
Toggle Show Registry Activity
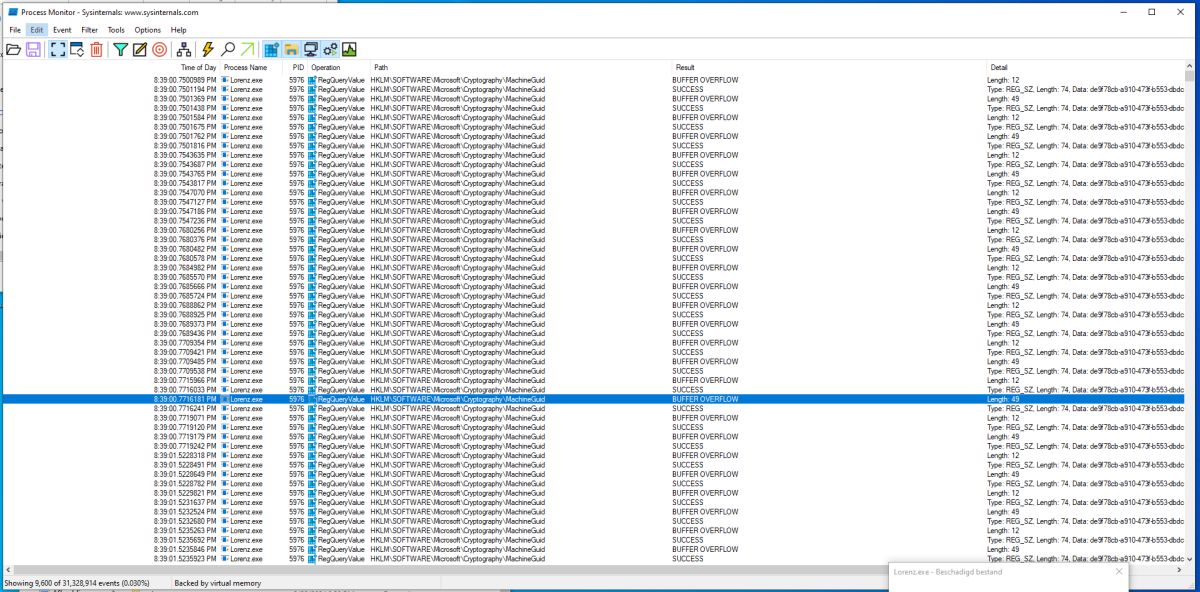click(x=271, y=49)
